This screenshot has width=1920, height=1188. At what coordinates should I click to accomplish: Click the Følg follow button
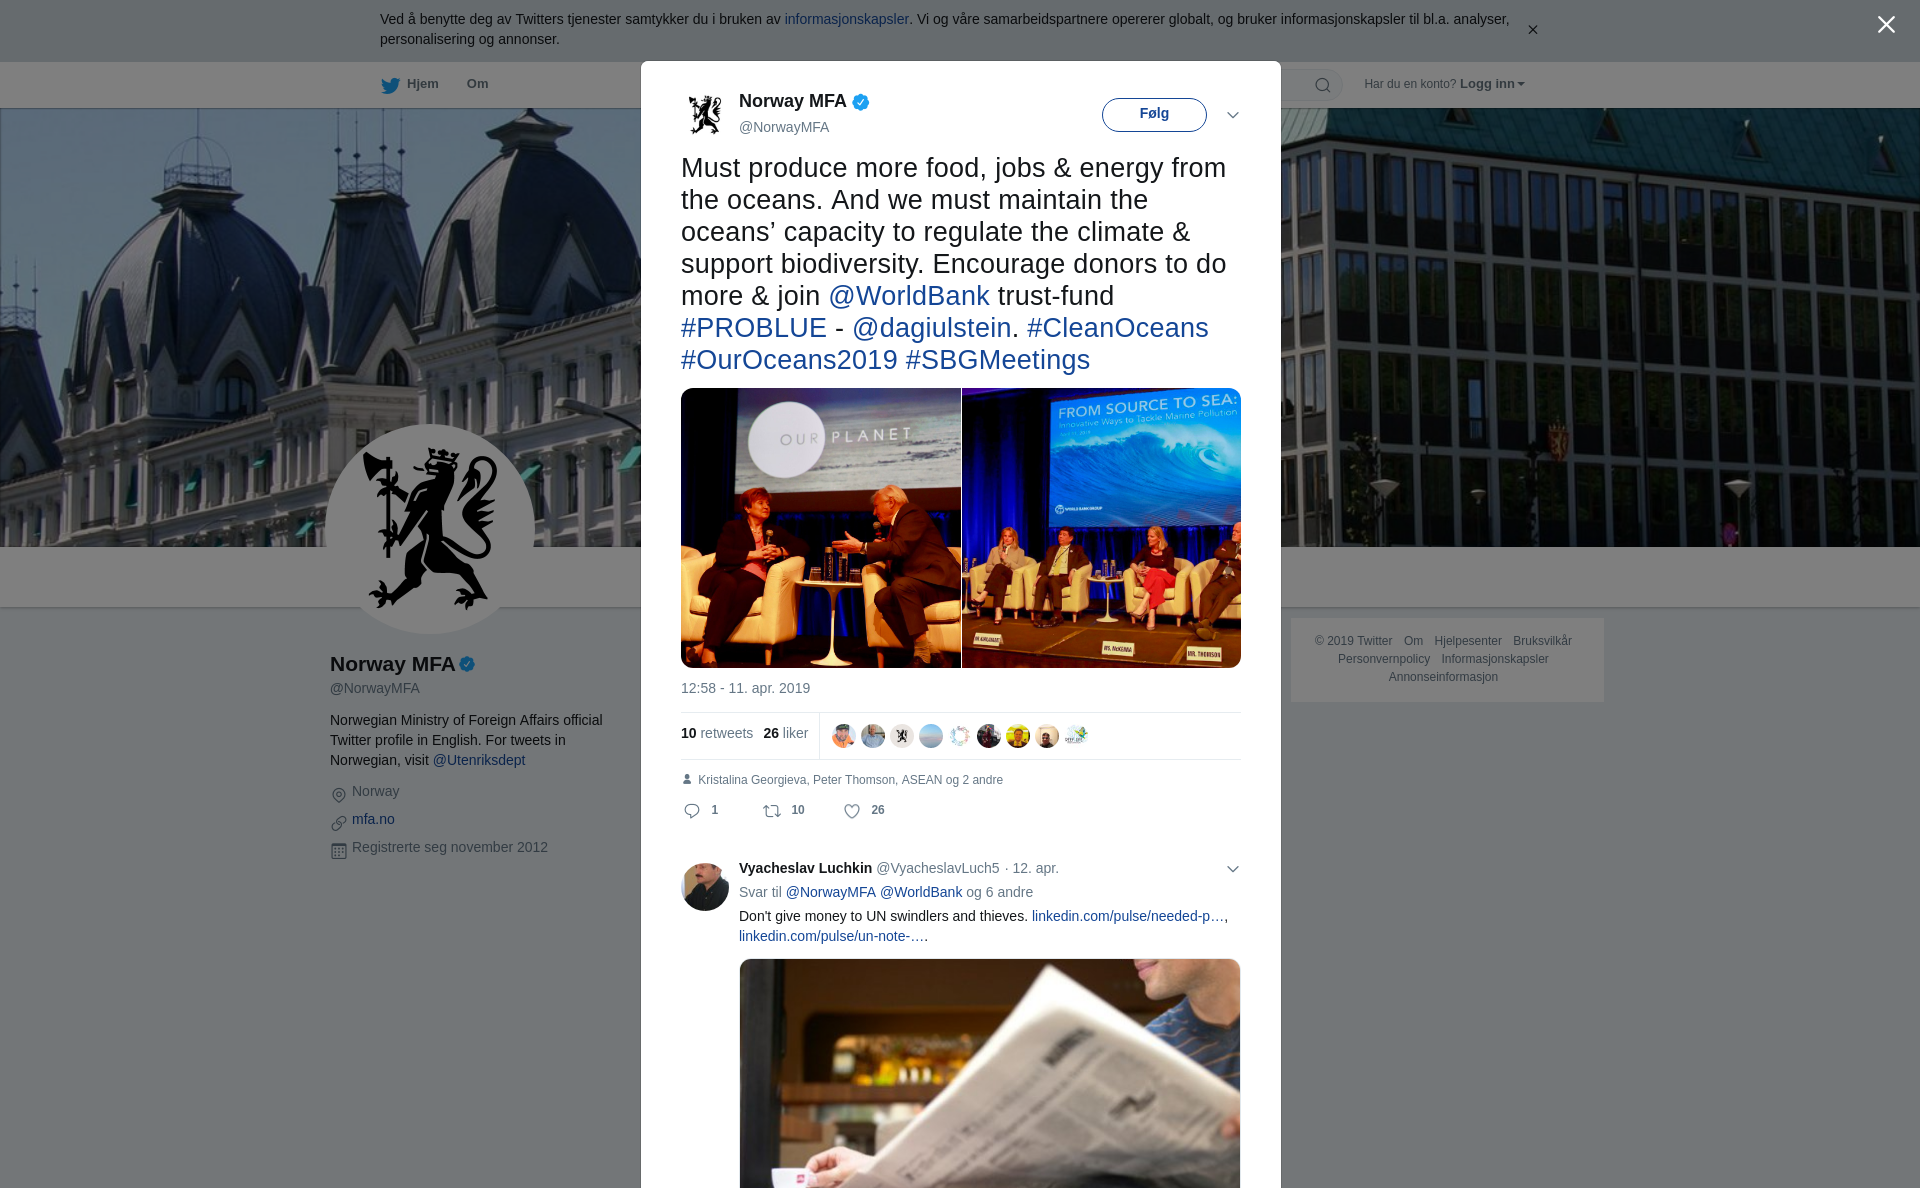1154,114
